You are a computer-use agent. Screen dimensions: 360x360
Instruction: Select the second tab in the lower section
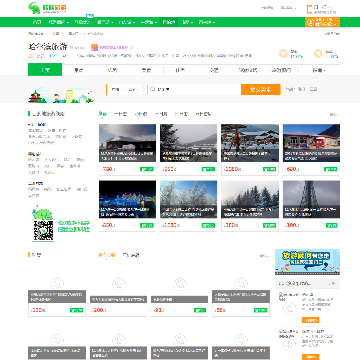coord(131,255)
